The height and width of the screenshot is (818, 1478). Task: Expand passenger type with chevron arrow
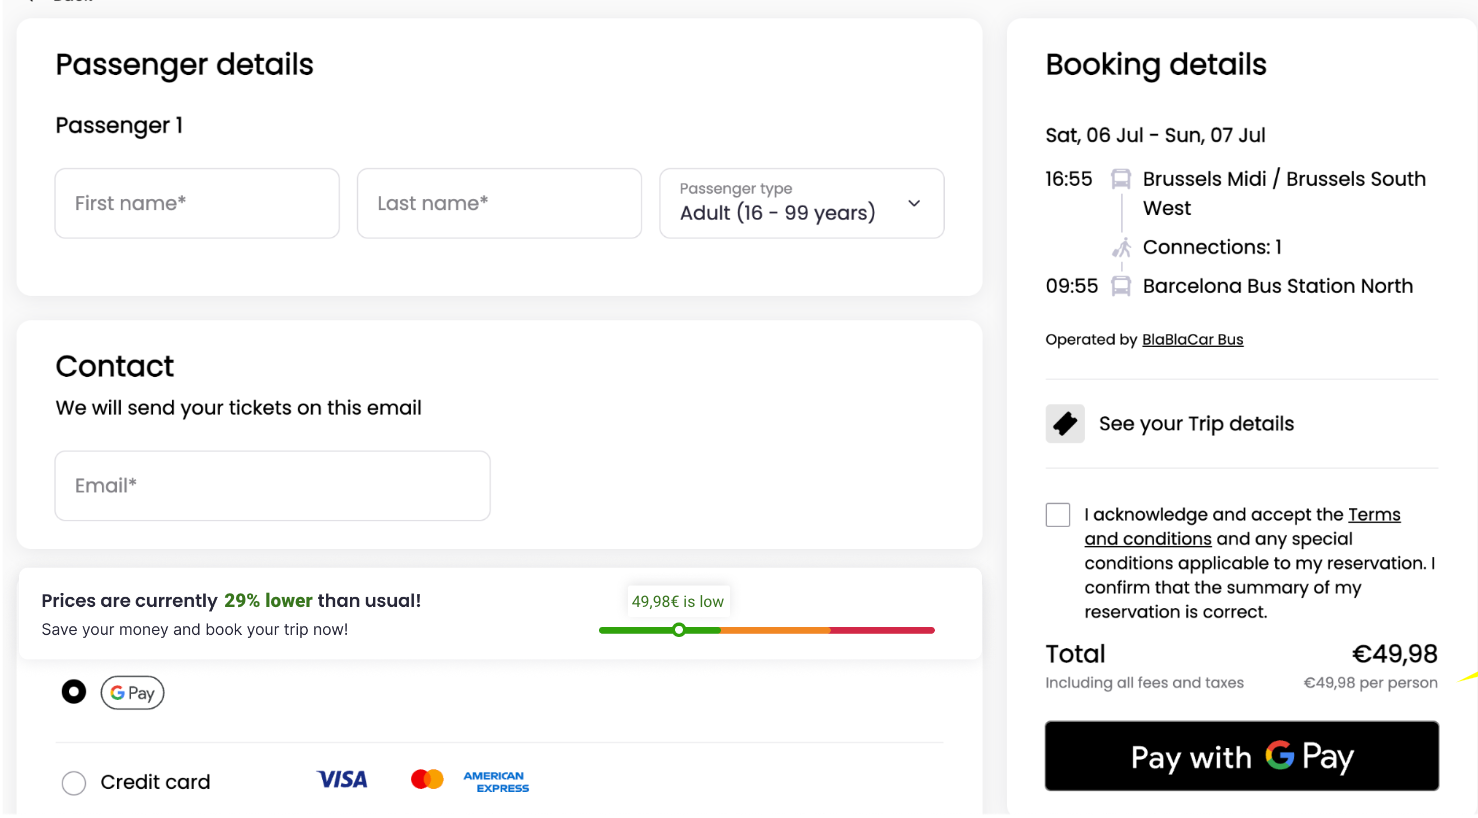pos(914,204)
